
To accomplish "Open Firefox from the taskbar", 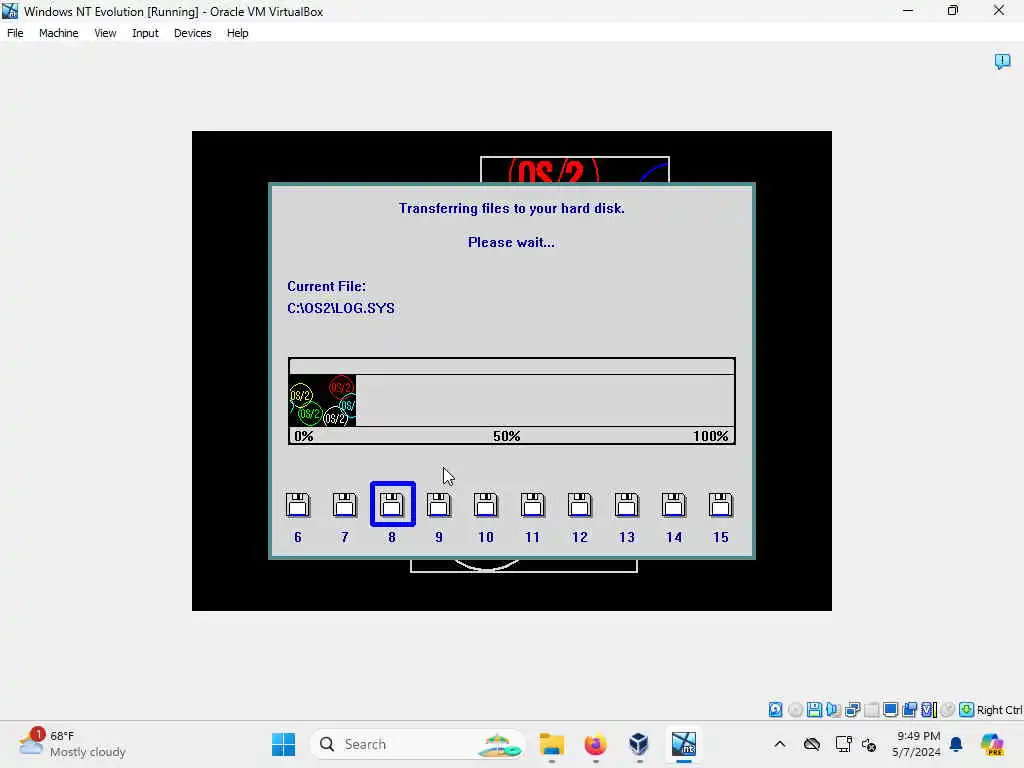I will coord(596,744).
